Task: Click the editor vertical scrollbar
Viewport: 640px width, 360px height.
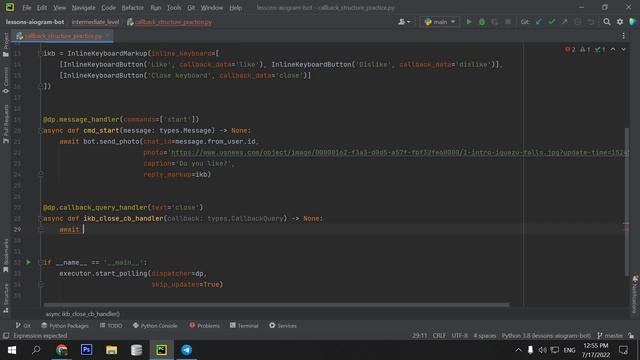Action: coord(627,202)
